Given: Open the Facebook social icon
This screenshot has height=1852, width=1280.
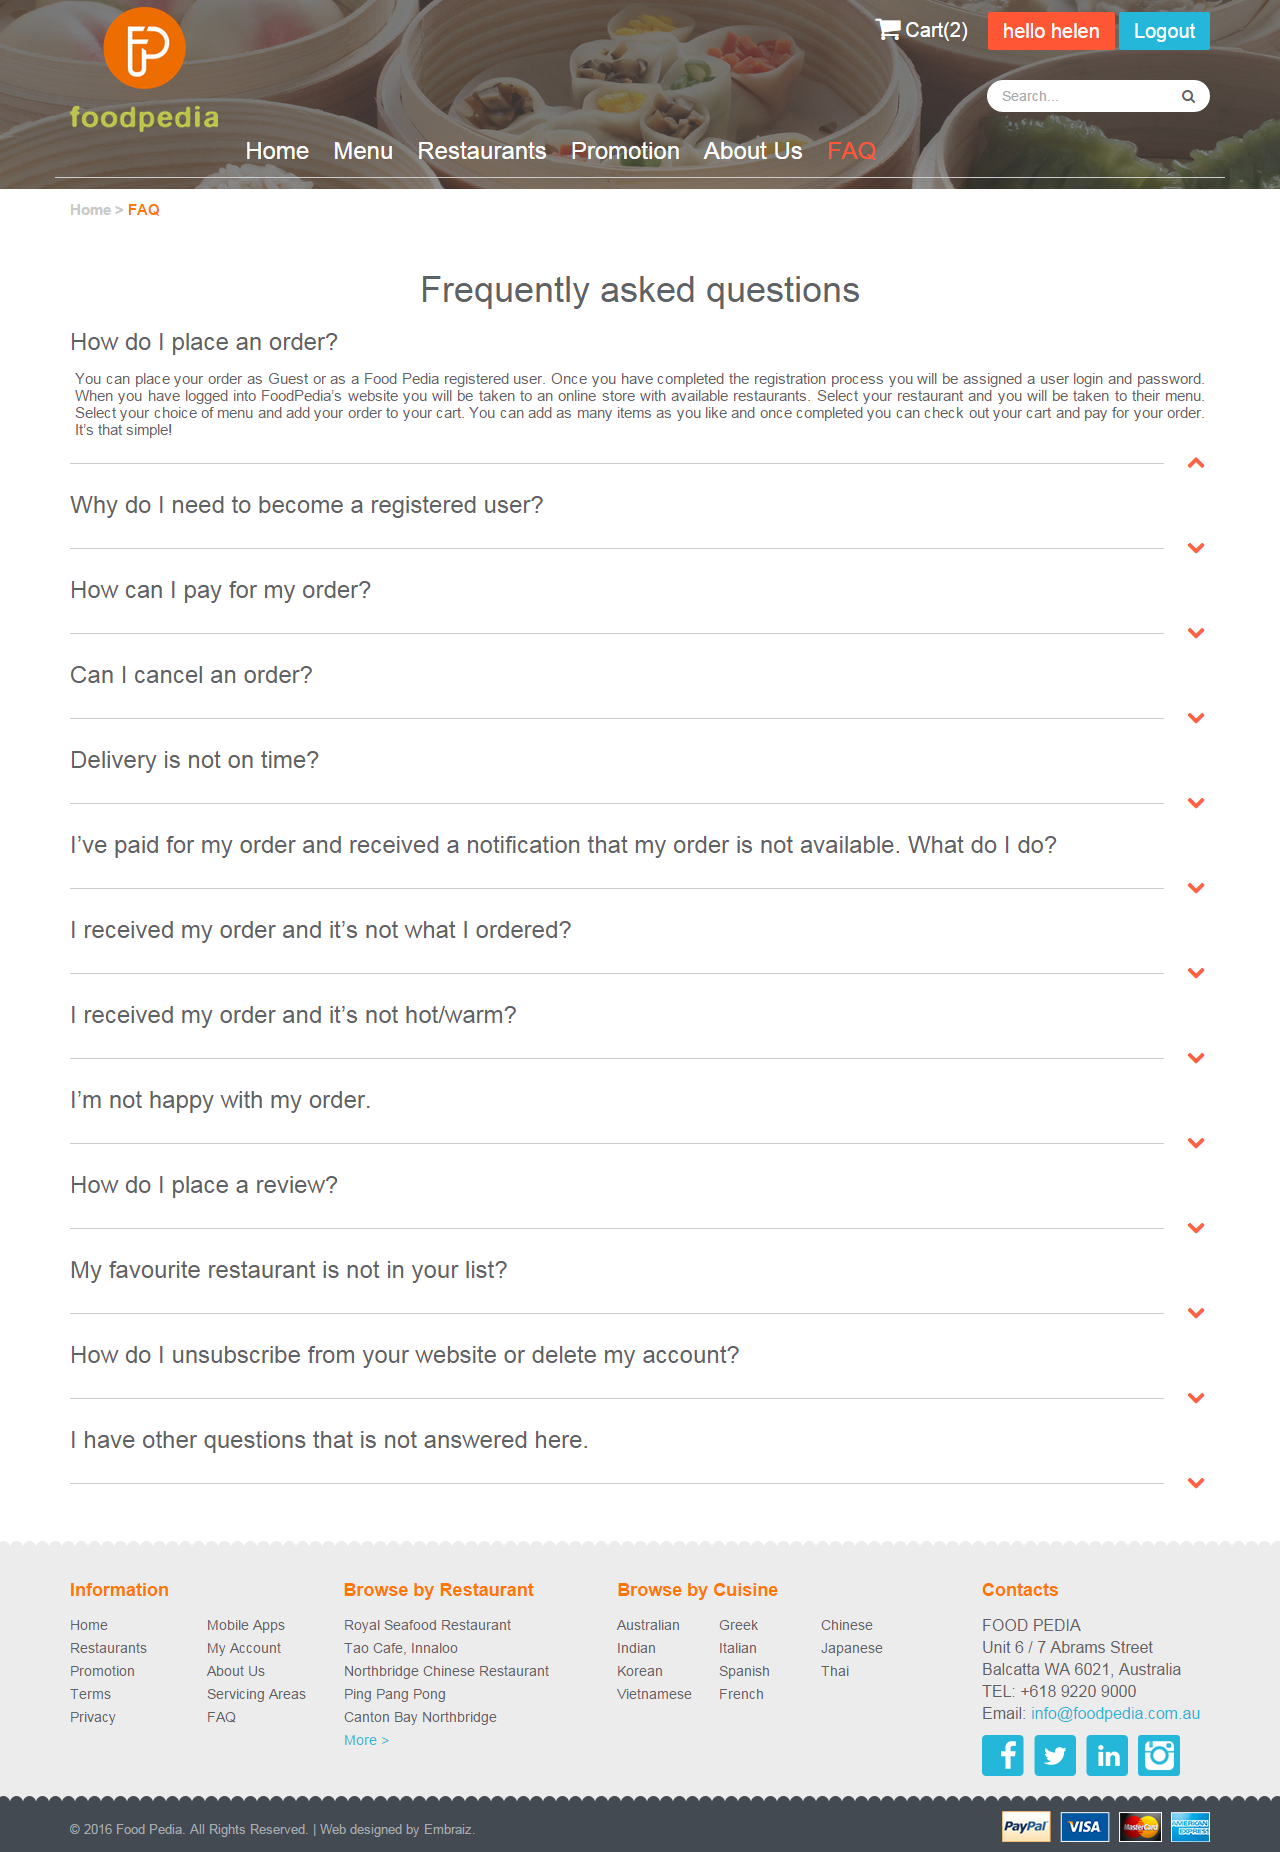Looking at the screenshot, I should [x=1002, y=1755].
